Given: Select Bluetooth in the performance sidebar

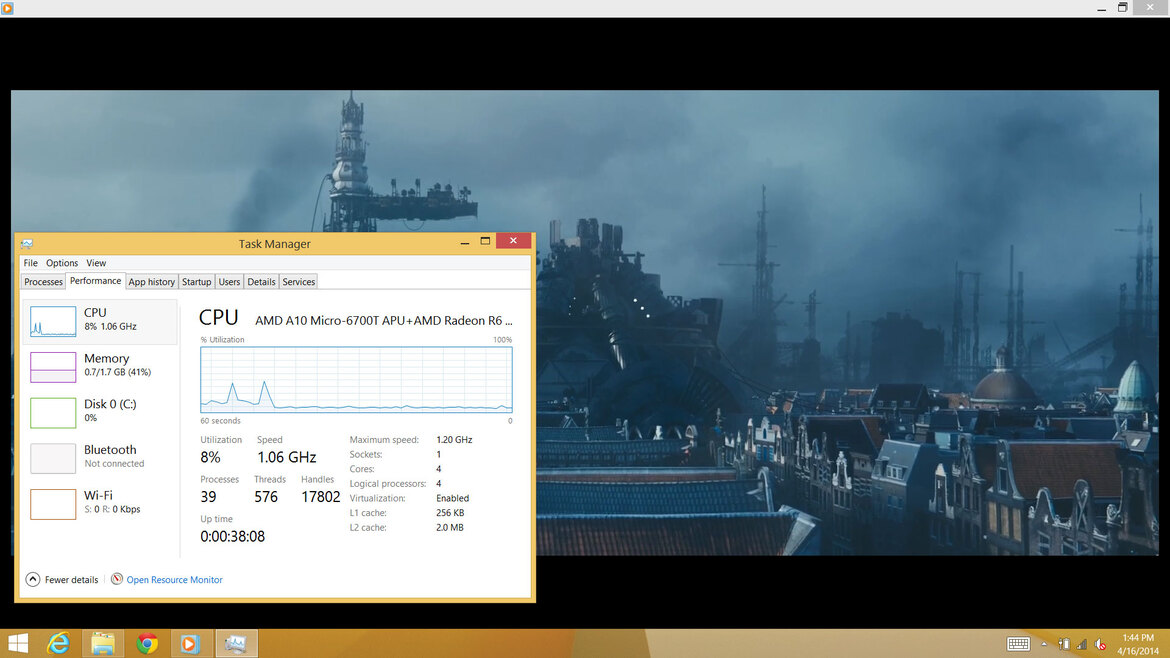Looking at the screenshot, I should pyautogui.click(x=100, y=458).
